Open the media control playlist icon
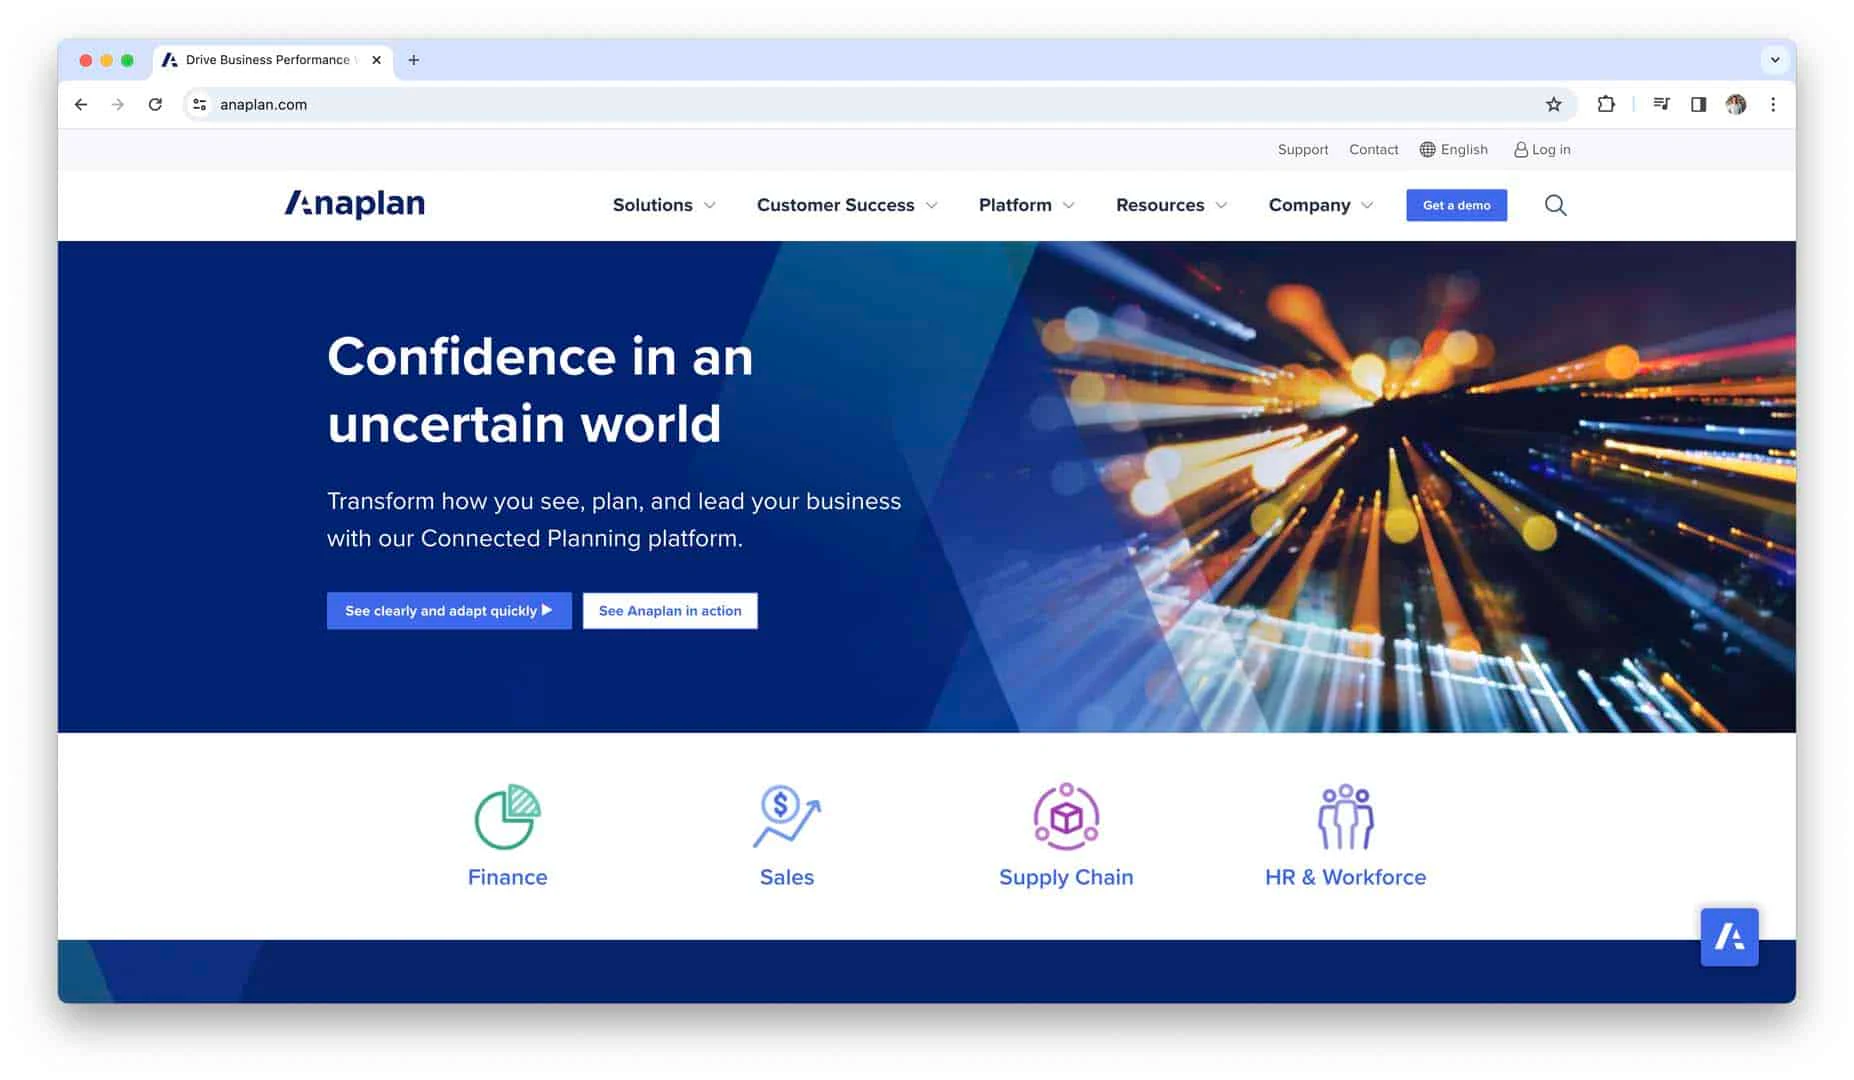The image size is (1854, 1080). [1661, 104]
